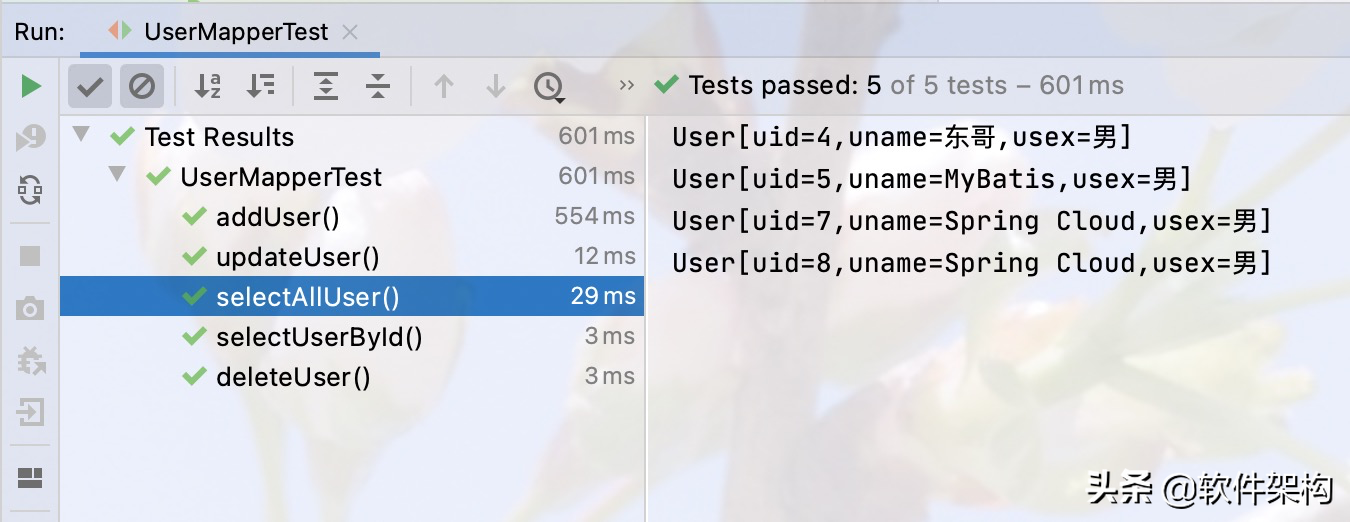
Task: Expand all test results
Action: point(326,87)
